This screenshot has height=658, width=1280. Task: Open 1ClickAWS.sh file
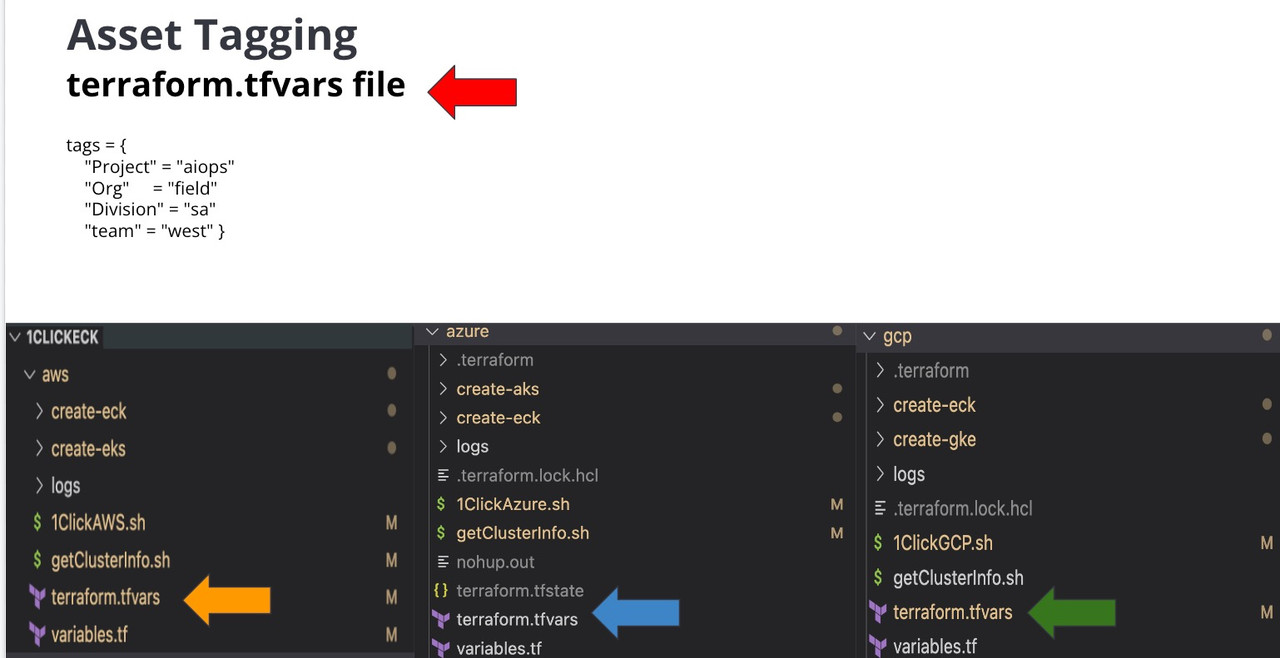(98, 522)
